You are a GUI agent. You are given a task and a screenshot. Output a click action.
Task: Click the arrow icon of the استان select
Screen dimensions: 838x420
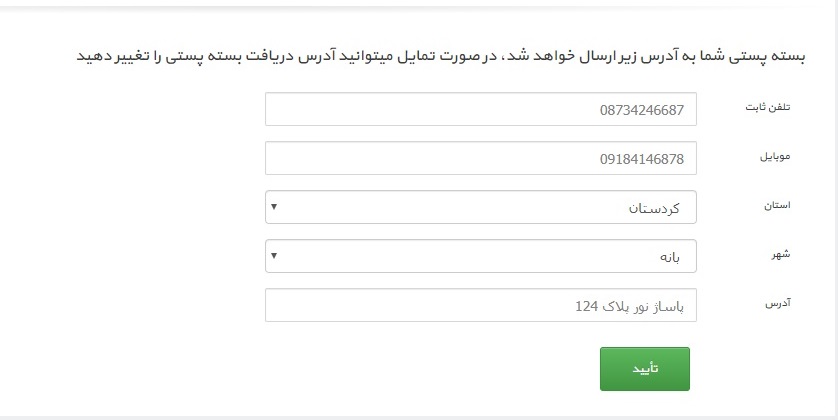coord(274,206)
